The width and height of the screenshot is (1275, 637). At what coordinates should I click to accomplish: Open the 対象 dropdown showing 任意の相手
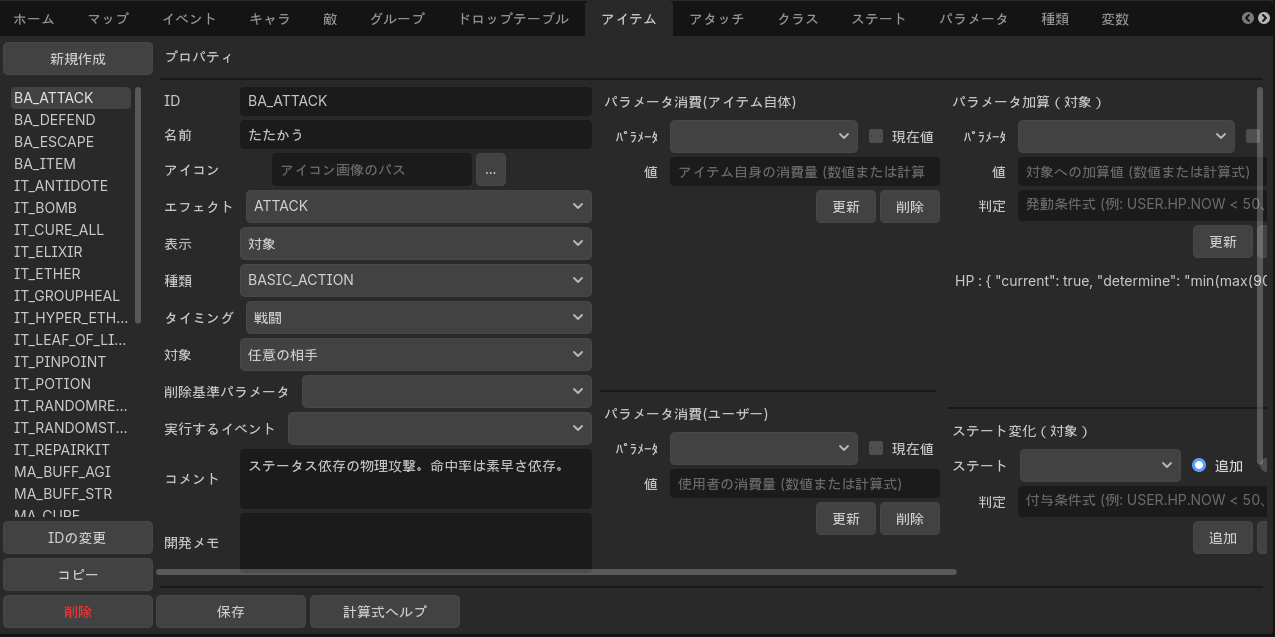tap(416, 354)
